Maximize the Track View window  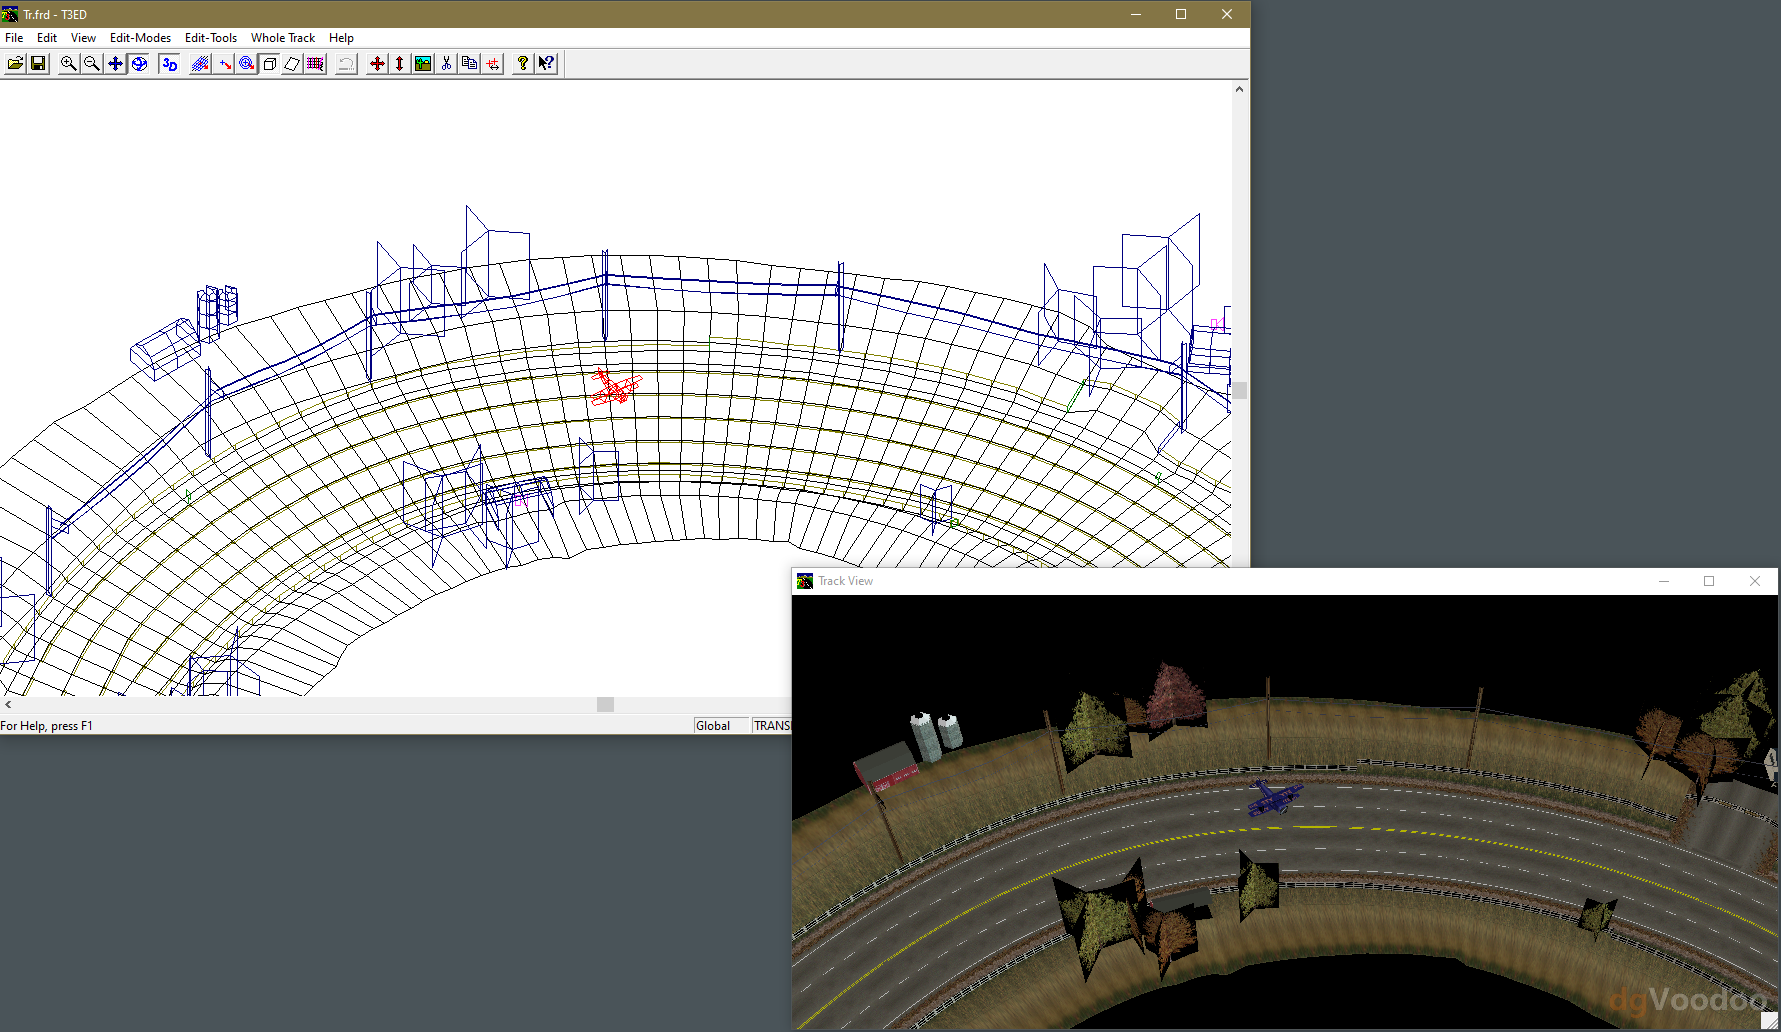tap(1709, 581)
